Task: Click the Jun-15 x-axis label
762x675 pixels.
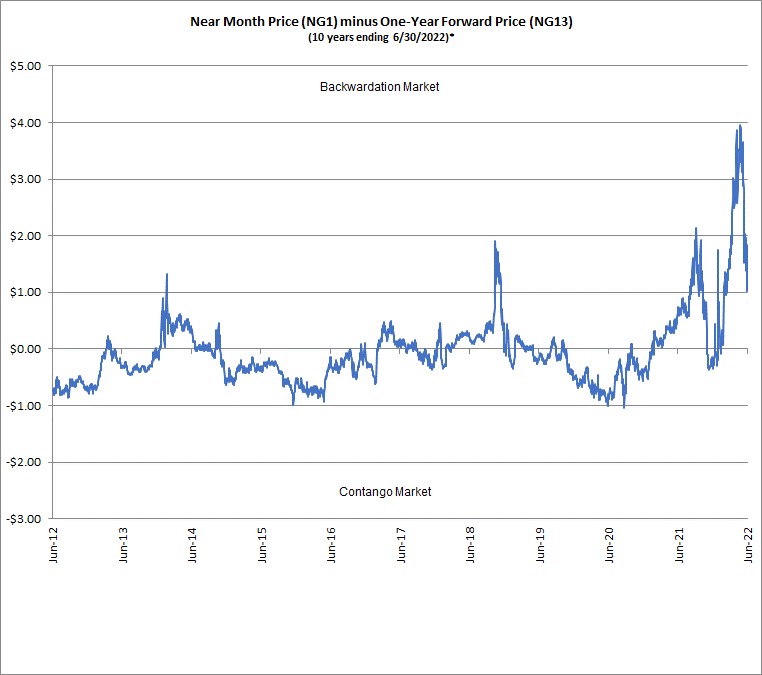Action: (261, 545)
